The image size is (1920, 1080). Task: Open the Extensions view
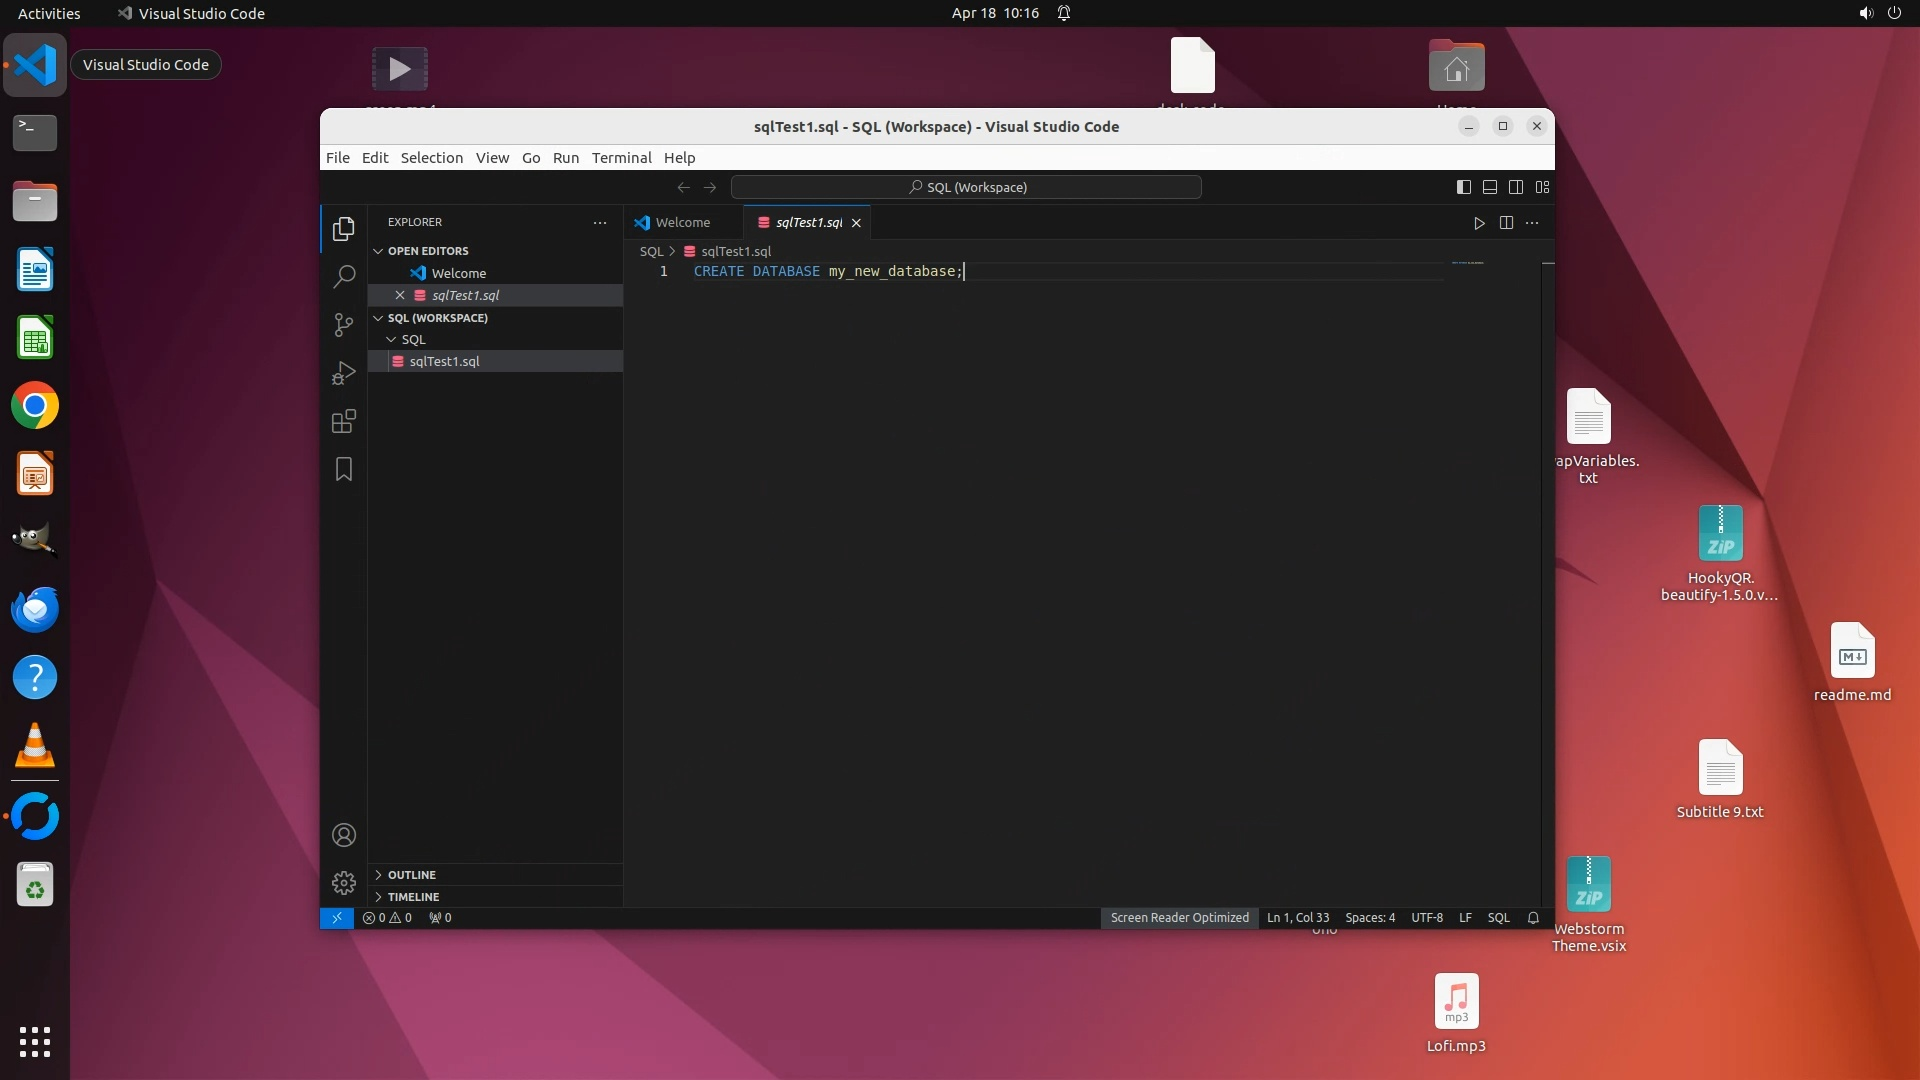pyautogui.click(x=343, y=421)
